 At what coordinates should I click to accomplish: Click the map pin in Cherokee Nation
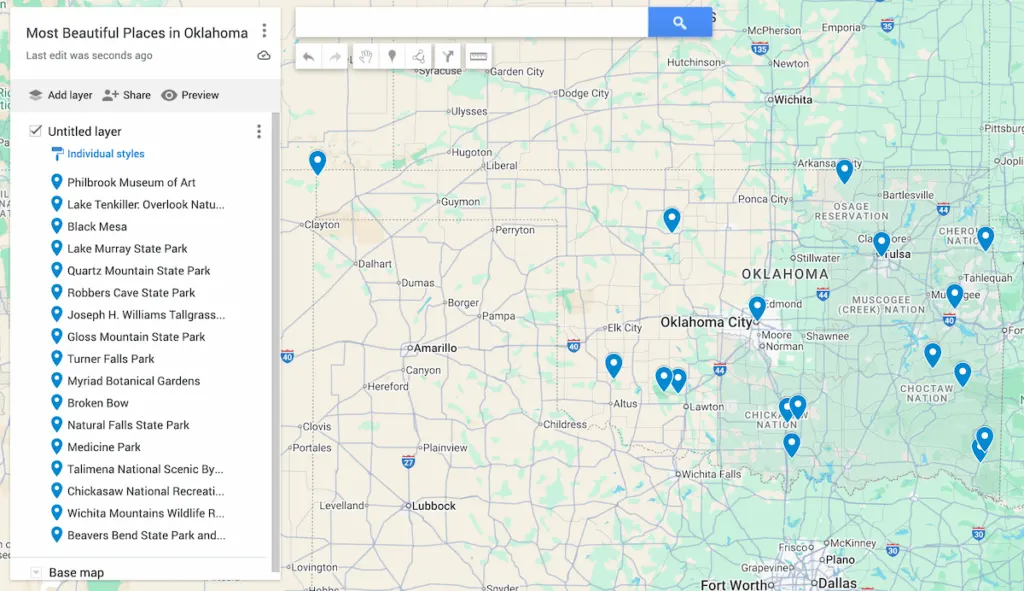985,238
